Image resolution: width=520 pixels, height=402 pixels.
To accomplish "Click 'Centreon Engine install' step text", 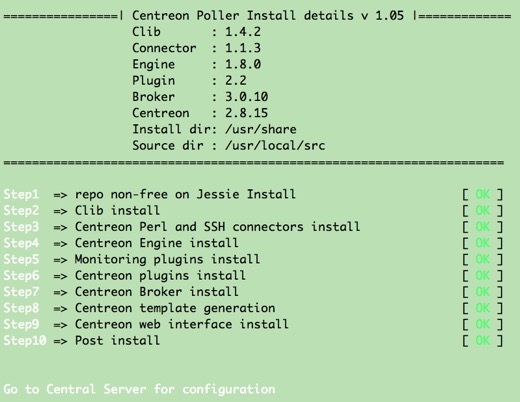I will [157, 243].
